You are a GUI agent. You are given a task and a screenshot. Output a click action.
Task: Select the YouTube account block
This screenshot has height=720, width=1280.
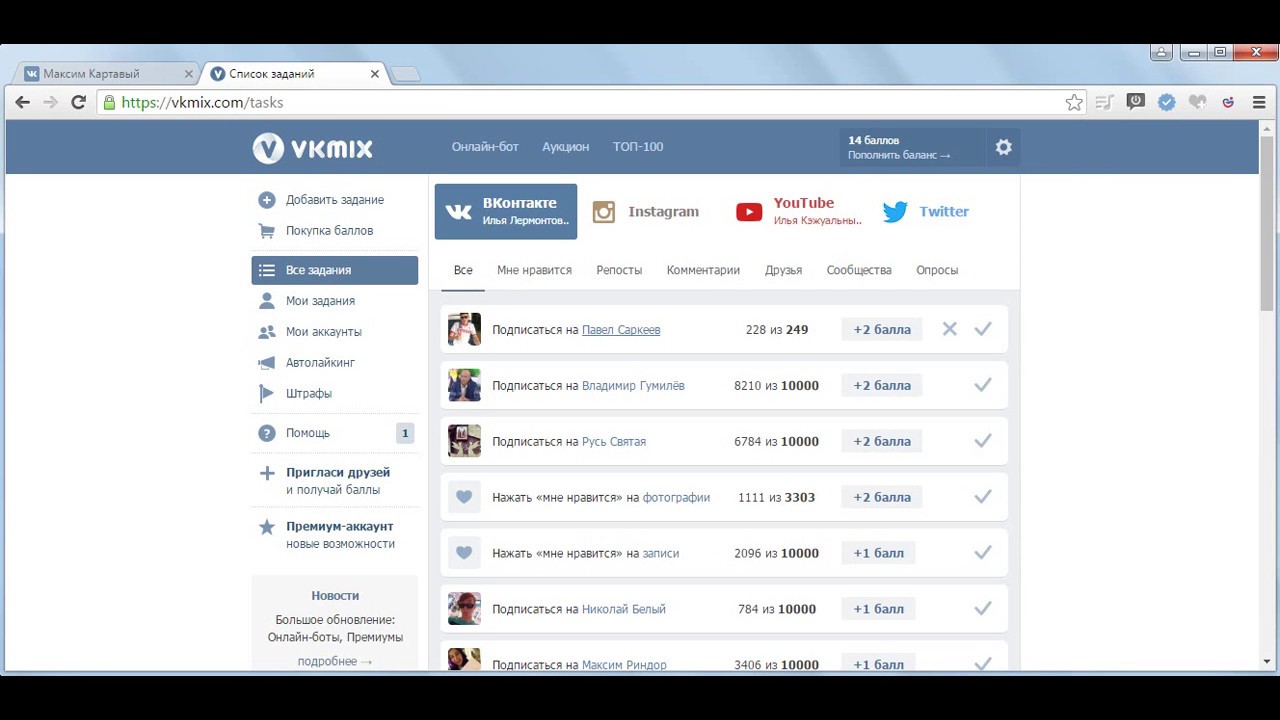(x=799, y=211)
